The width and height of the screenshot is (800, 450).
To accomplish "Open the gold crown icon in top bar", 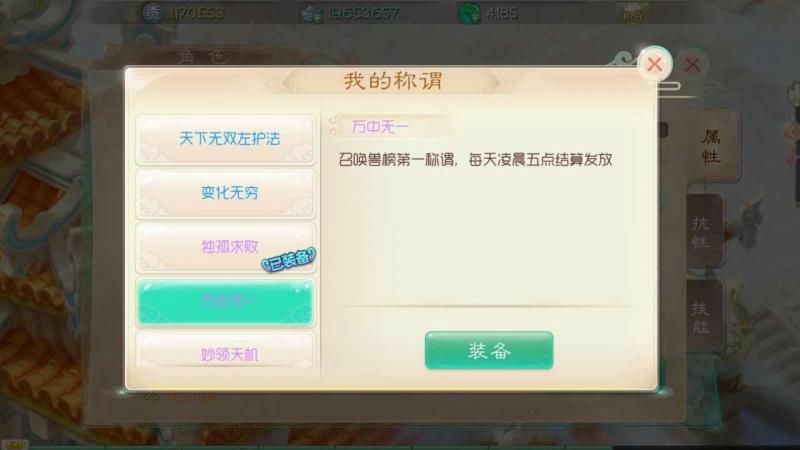I will click(x=632, y=12).
